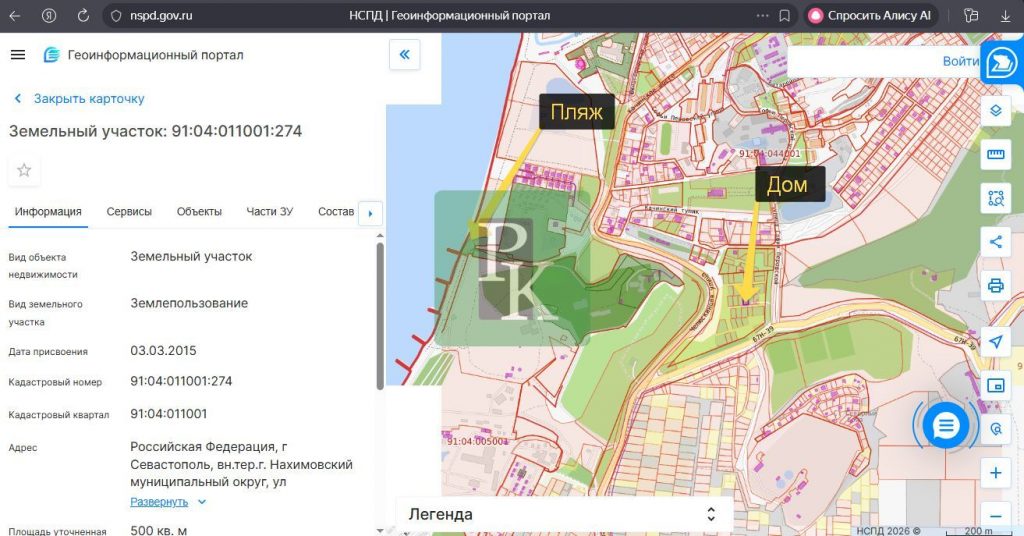This screenshot has width=1024, height=536.
Task: Switch to the Сервисы tab
Action: [129, 211]
